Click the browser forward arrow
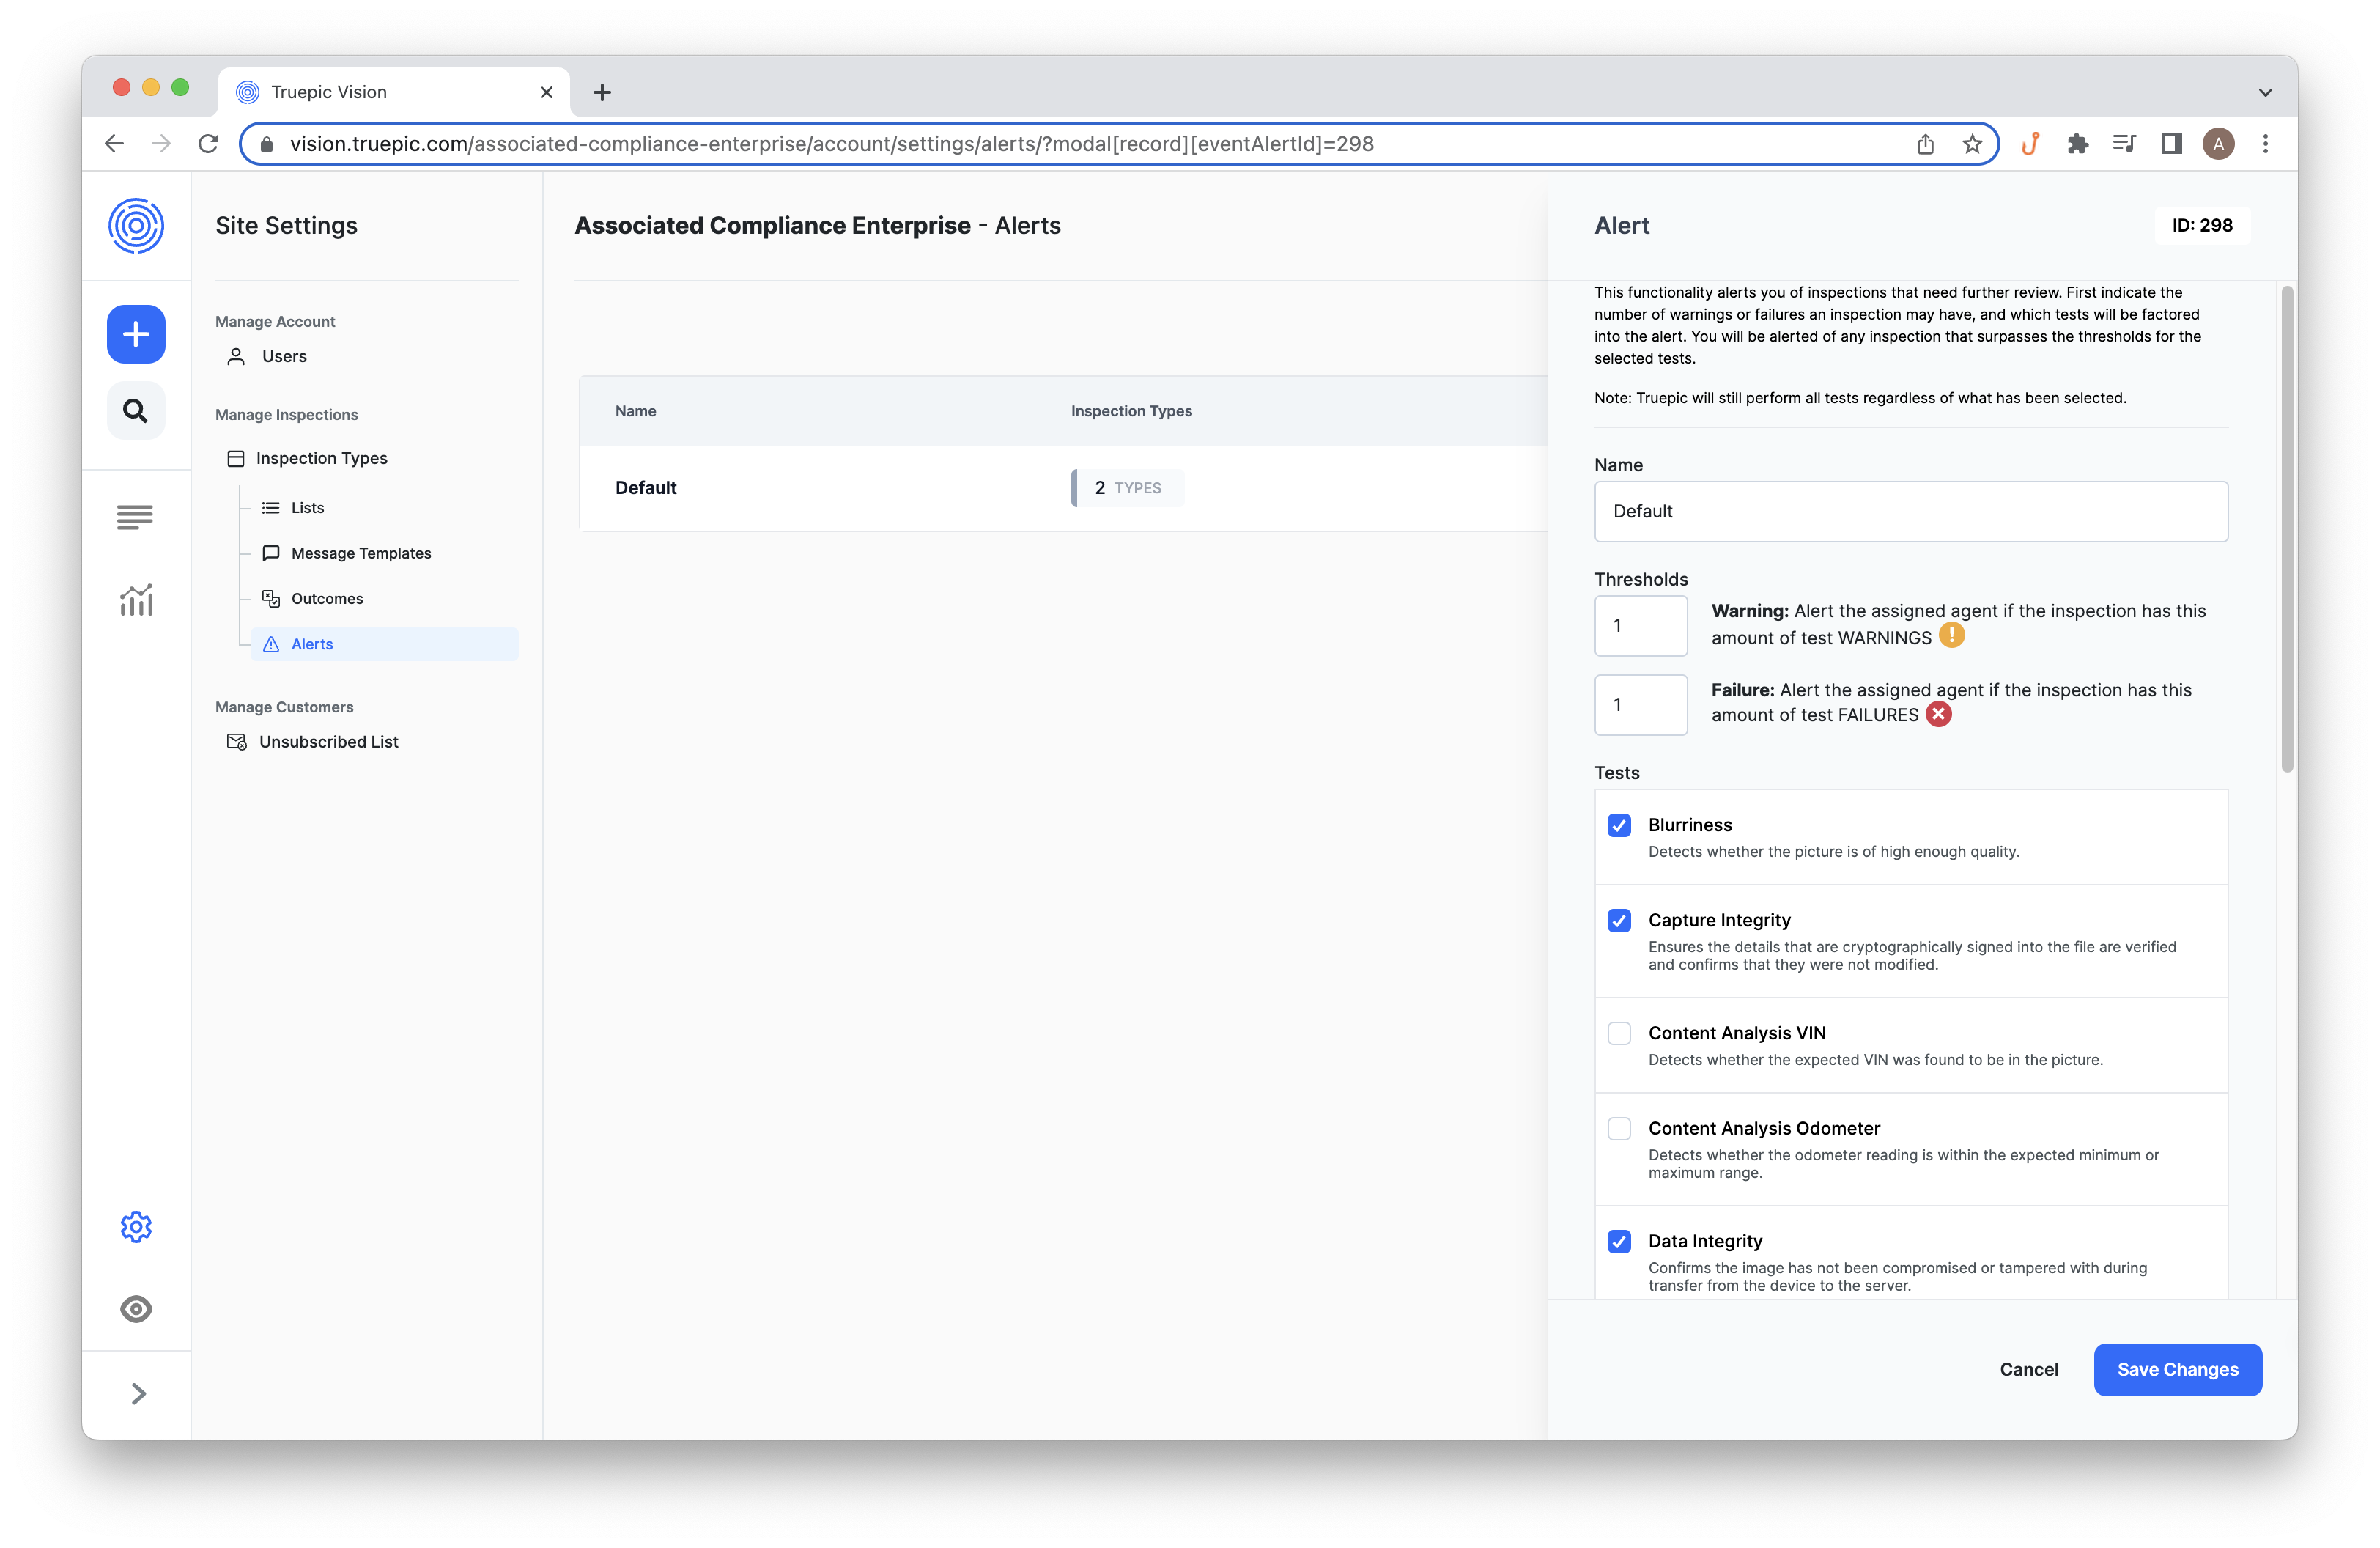The width and height of the screenshot is (2380, 1548). click(x=161, y=144)
